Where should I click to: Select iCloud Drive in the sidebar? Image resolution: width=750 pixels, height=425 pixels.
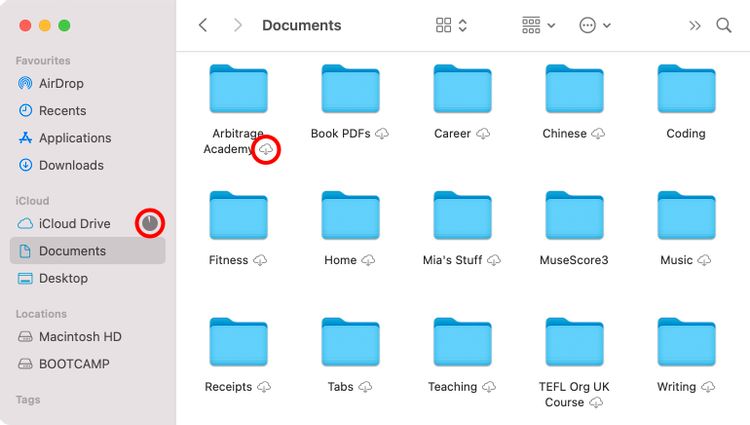pyautogui.click(x=87, y=223)
